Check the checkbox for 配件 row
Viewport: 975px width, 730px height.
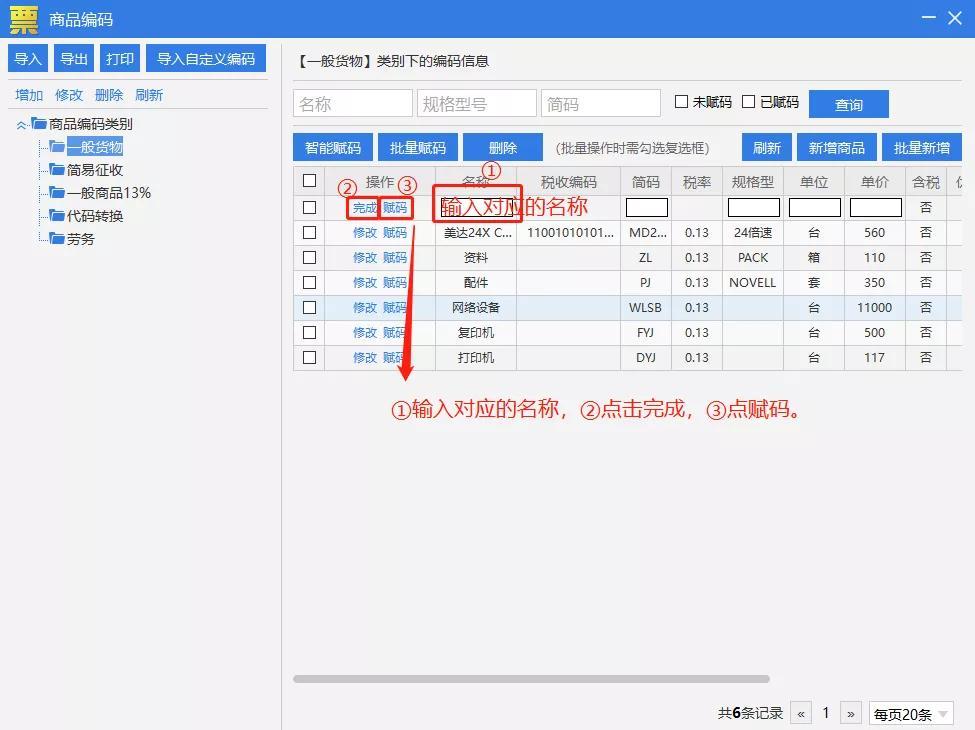309,282
